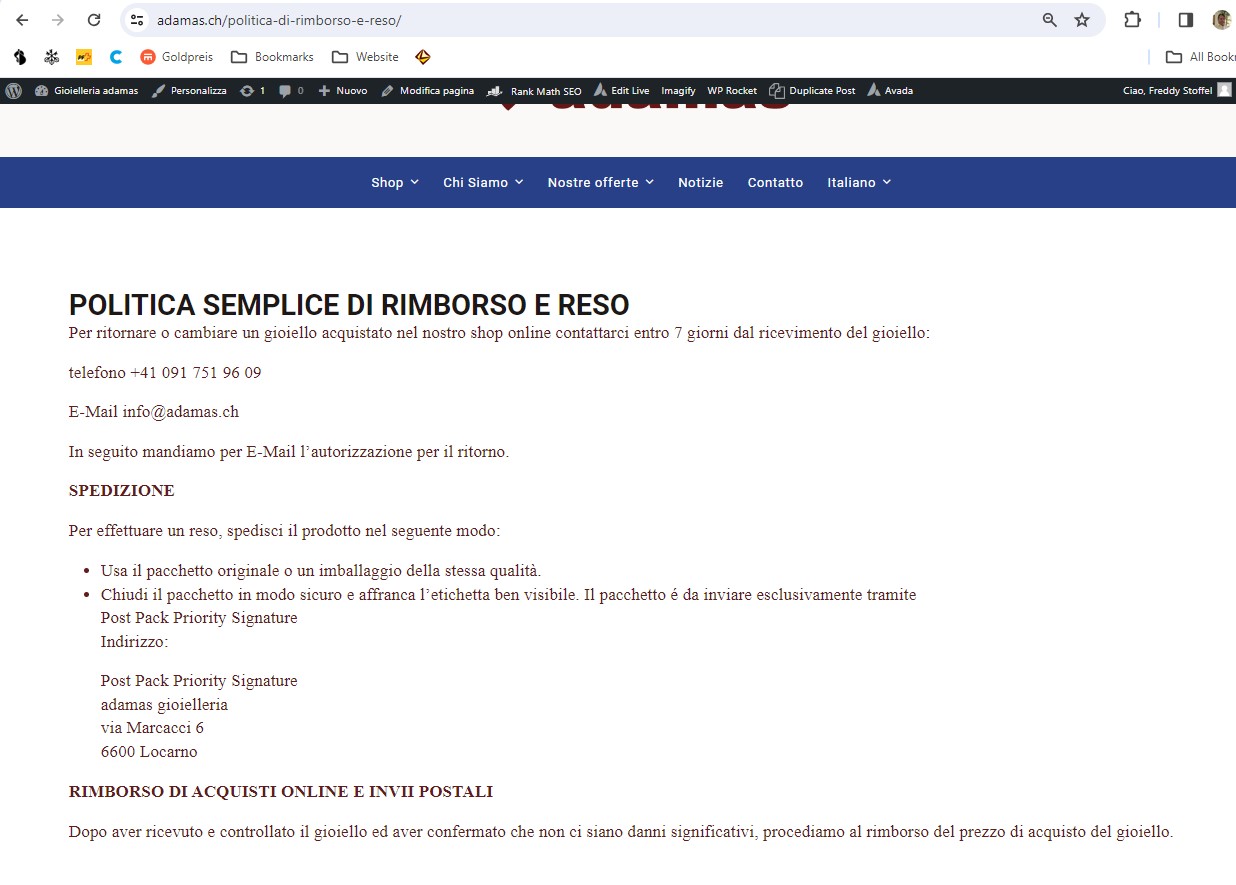Image resolution: width=1236 pixels, height=885 pixels.
Task: Click Duplicate Post in the admin bar
Action: tap(812, 90)
